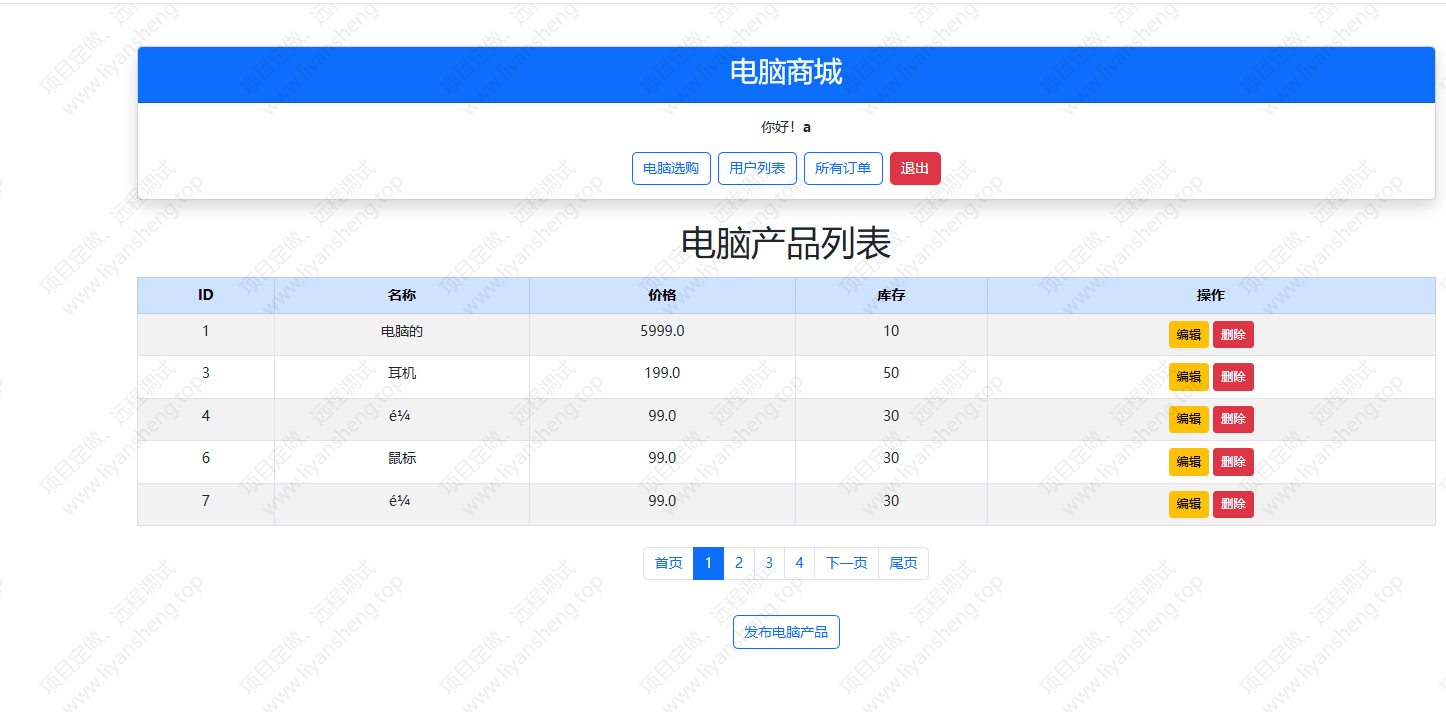Click stock value 10
Viewport: 1446px width, 712px height.
point(891,331)
